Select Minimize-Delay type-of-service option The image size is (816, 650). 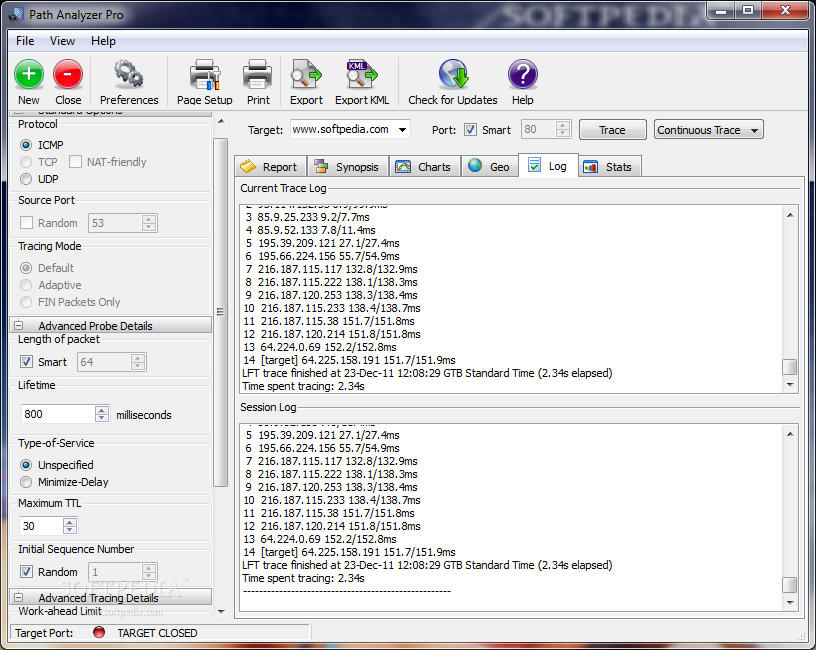tap(26, 482)
